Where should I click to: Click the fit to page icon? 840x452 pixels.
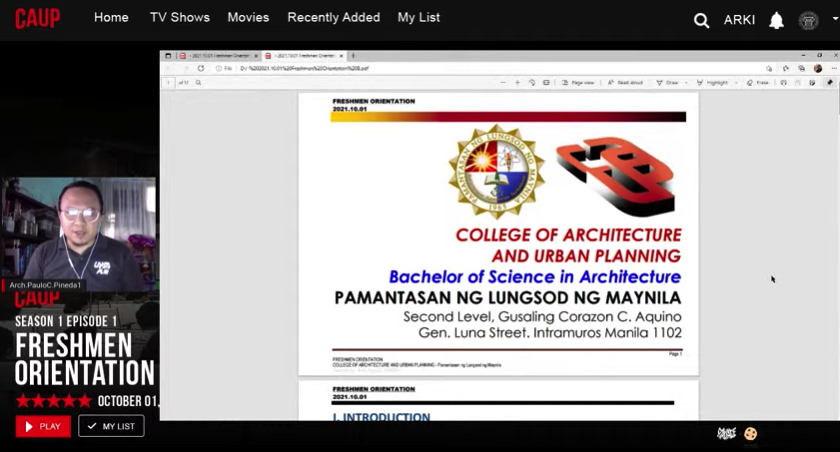point(546,82)
